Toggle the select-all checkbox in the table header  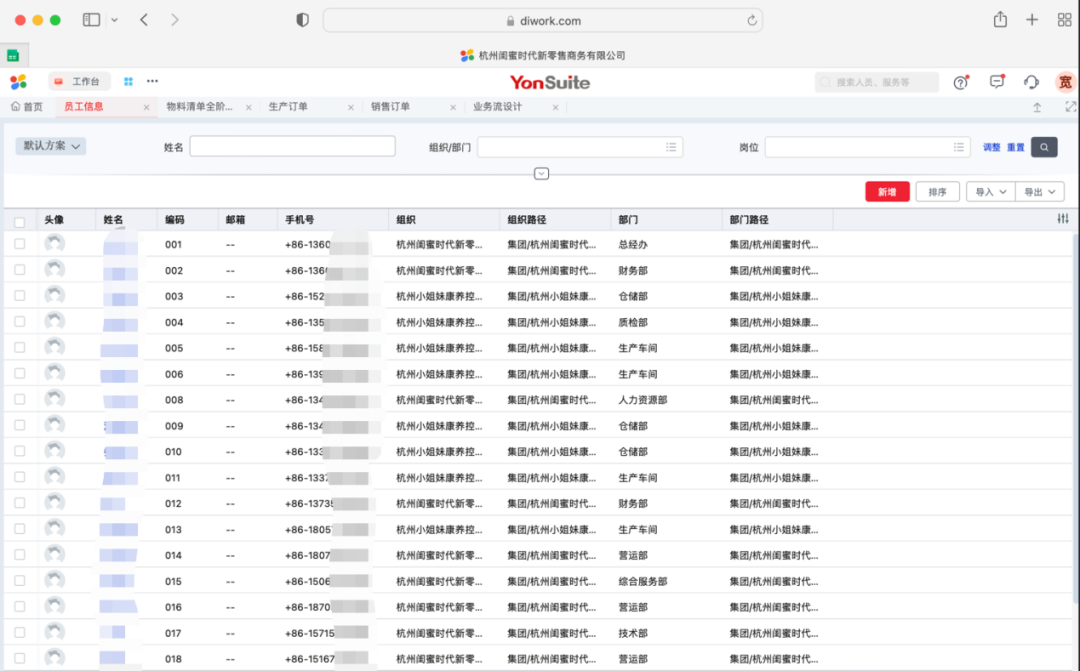coord(19,222)
